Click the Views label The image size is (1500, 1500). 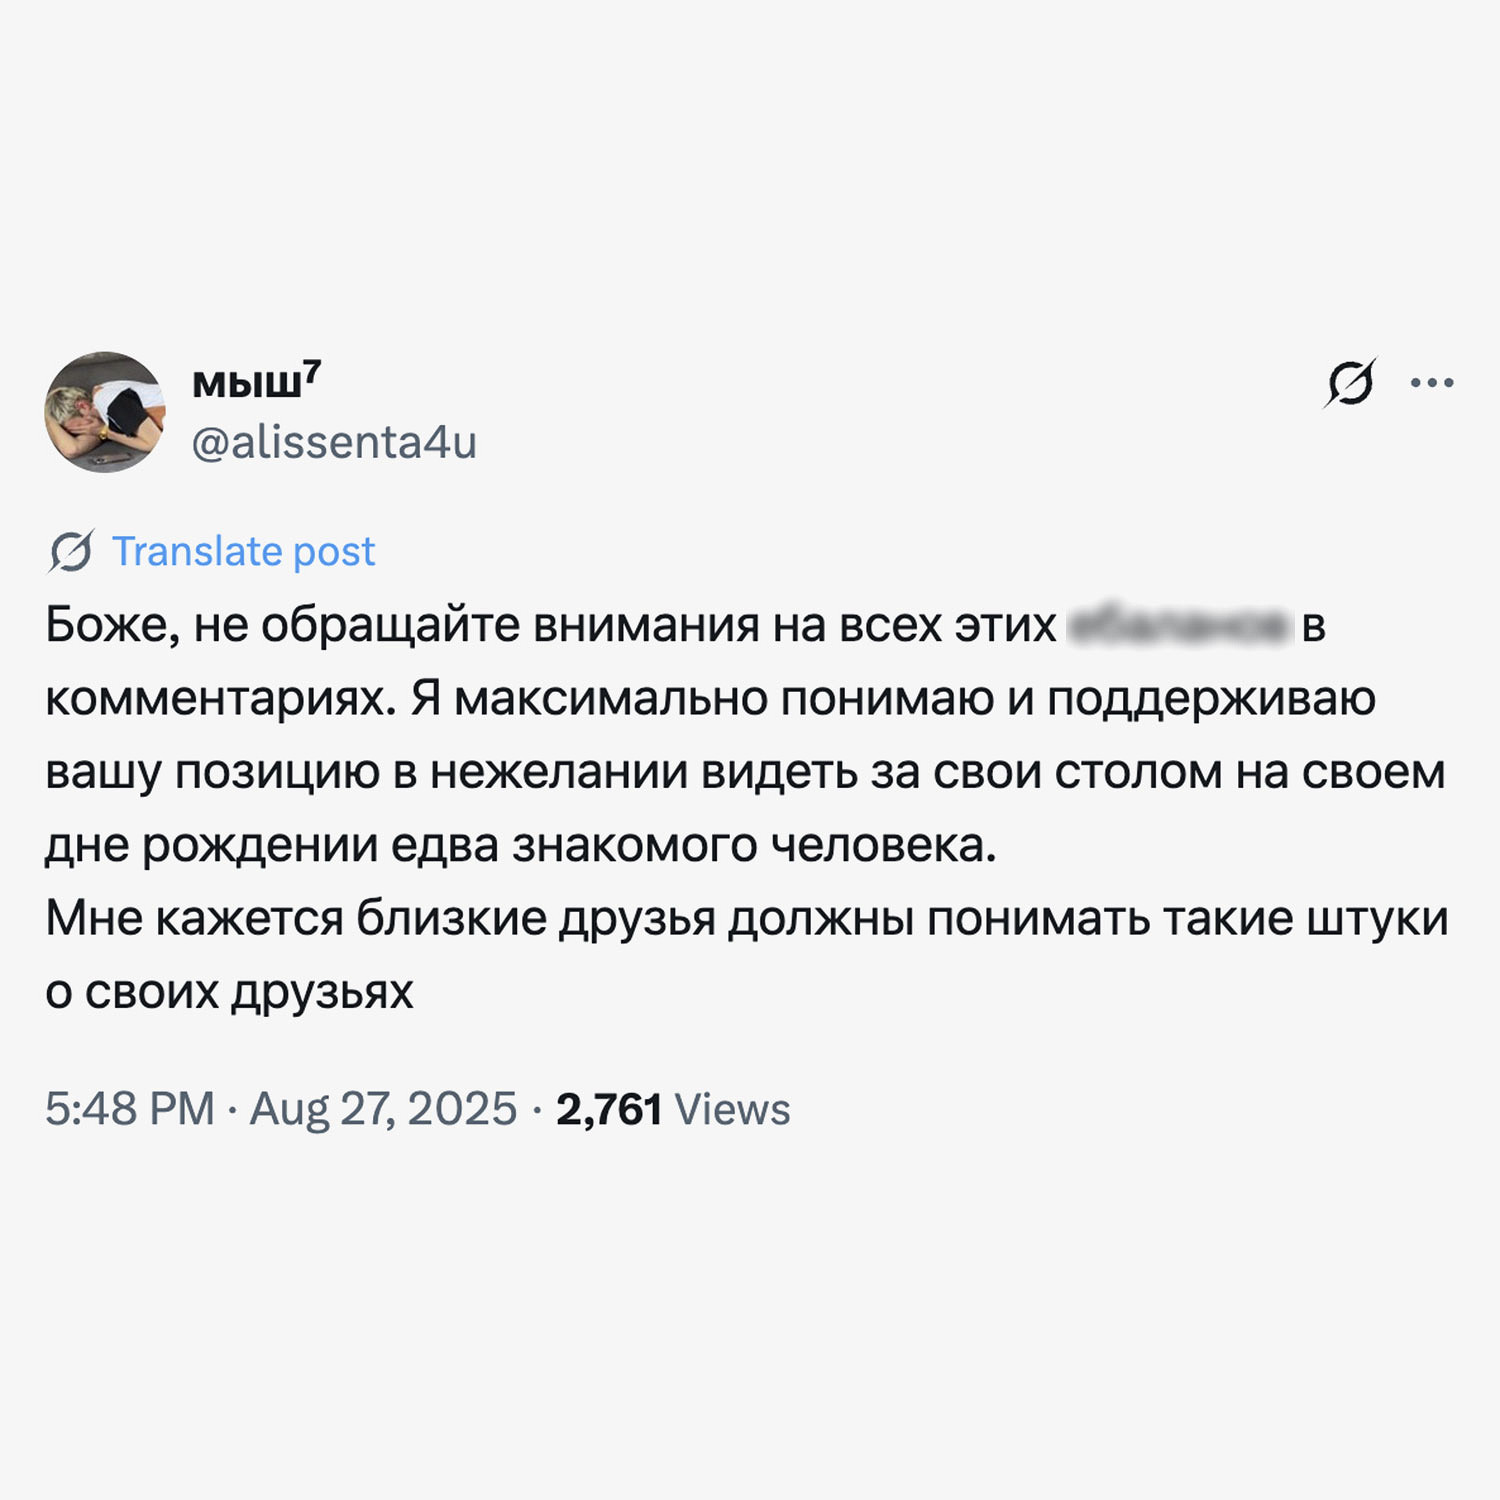pyautogui.click(x=732, y=1109)
